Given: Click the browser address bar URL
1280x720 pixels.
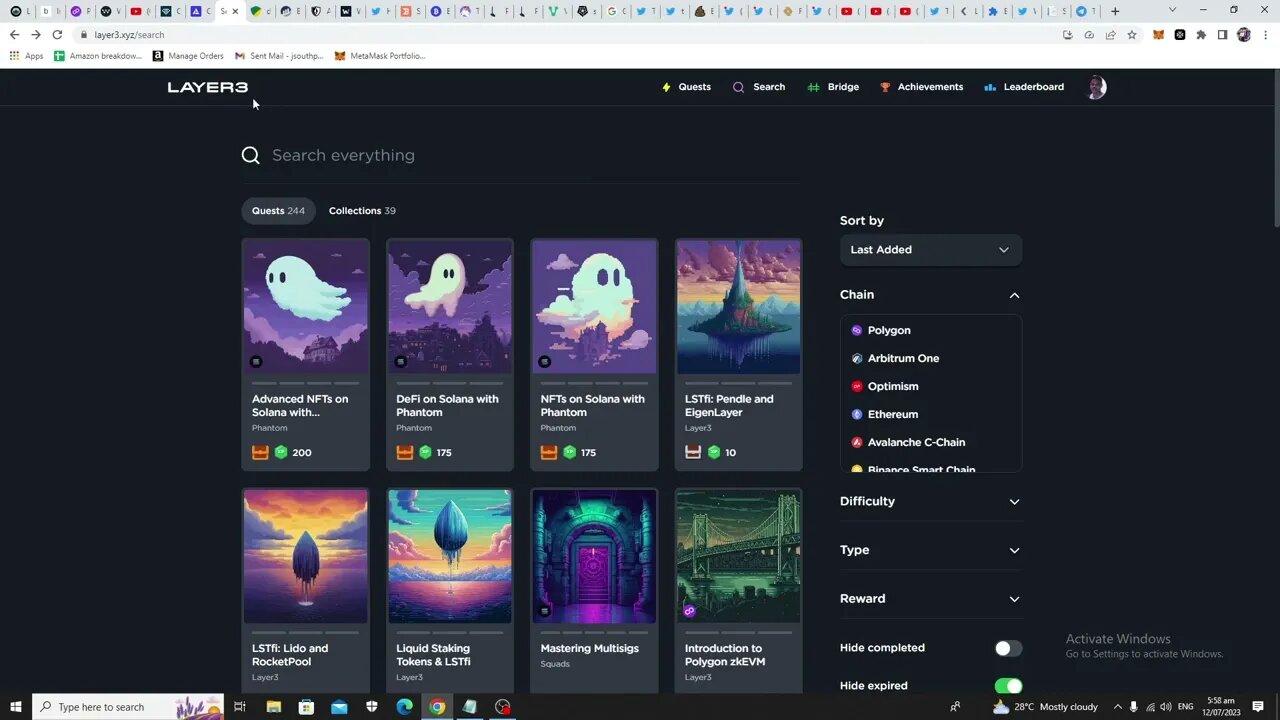Looking at the screenshot, I should point(129,34).
